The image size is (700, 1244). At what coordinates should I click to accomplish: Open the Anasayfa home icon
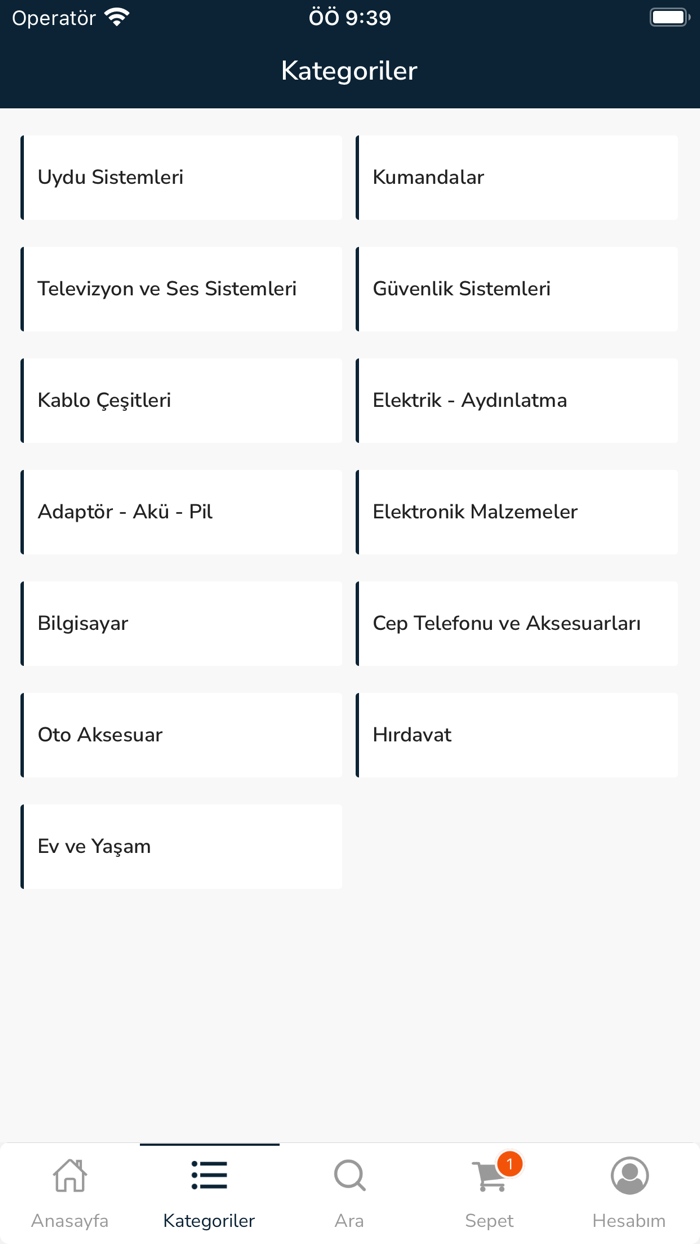point(69,1176)
